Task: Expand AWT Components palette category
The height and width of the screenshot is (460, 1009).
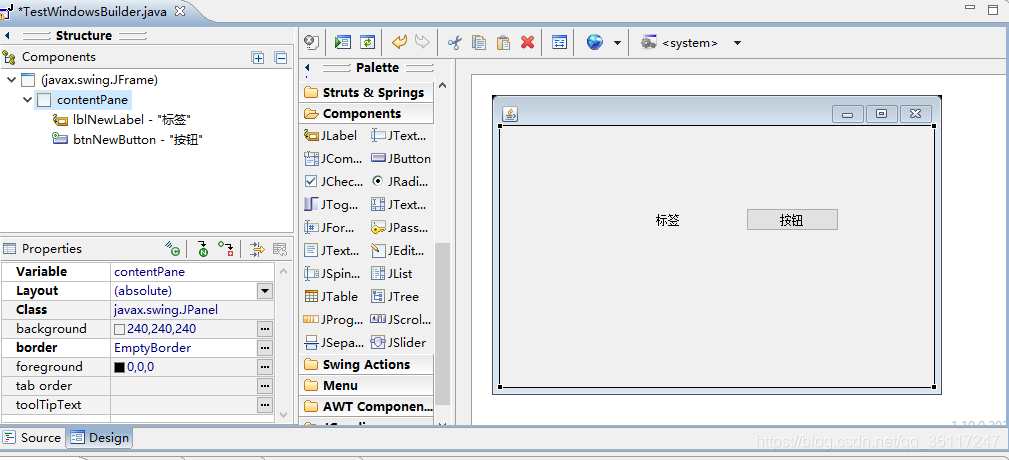Action: [x=366, y=407]
